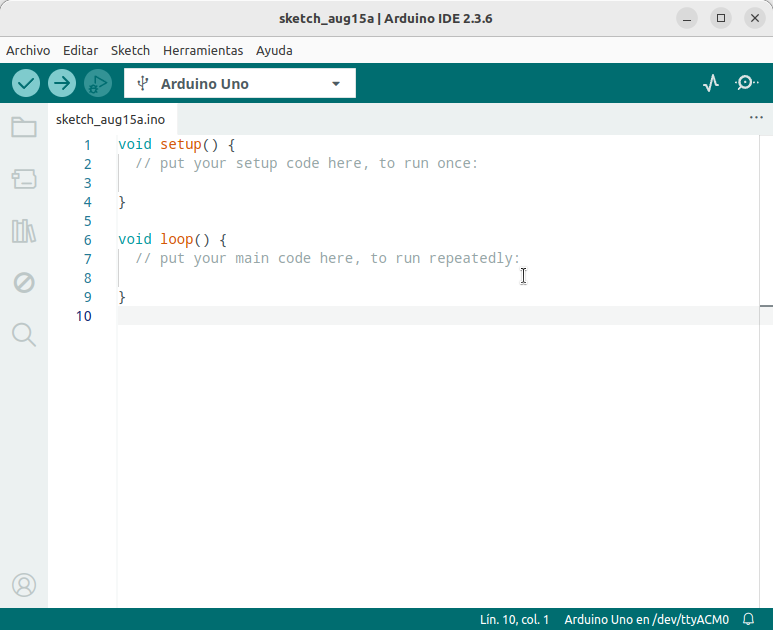Open the Serial Plotter
The image size is (773, 630).
point(711,83)
